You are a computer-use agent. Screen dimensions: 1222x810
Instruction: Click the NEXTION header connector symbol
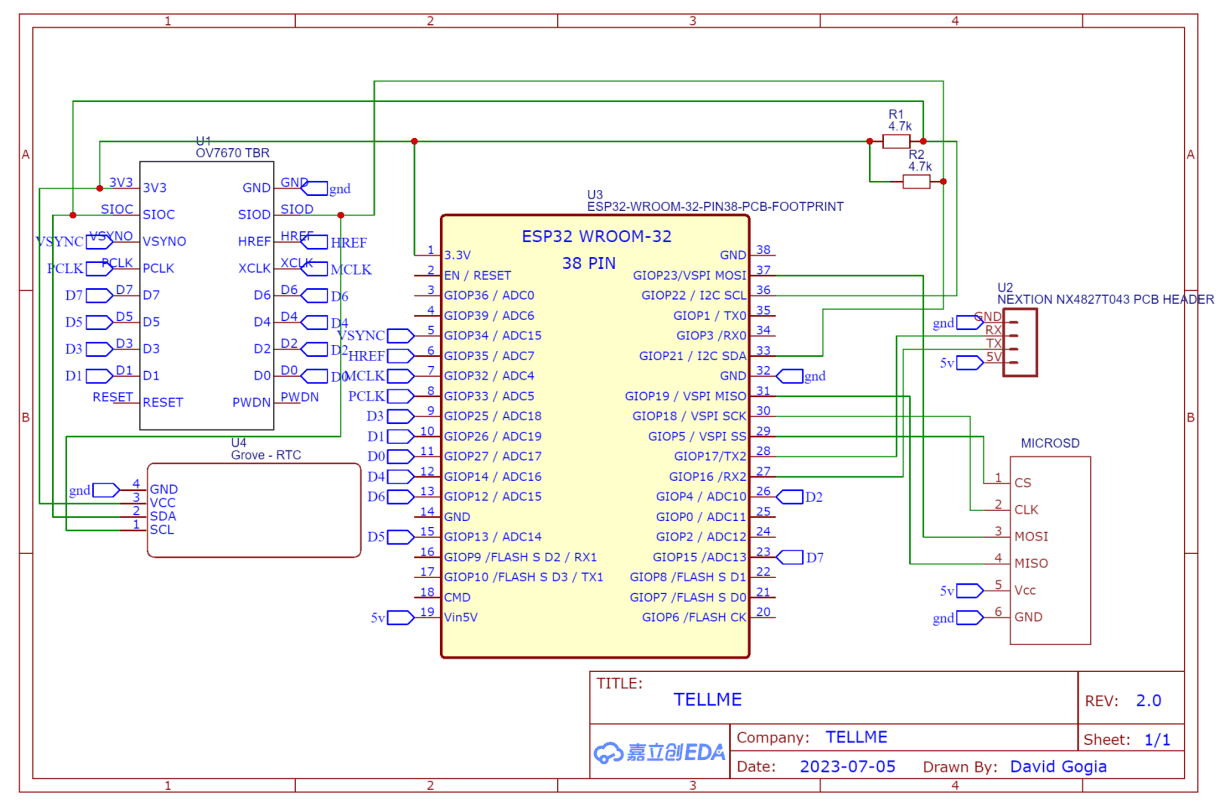click(x=1020, y=342)
